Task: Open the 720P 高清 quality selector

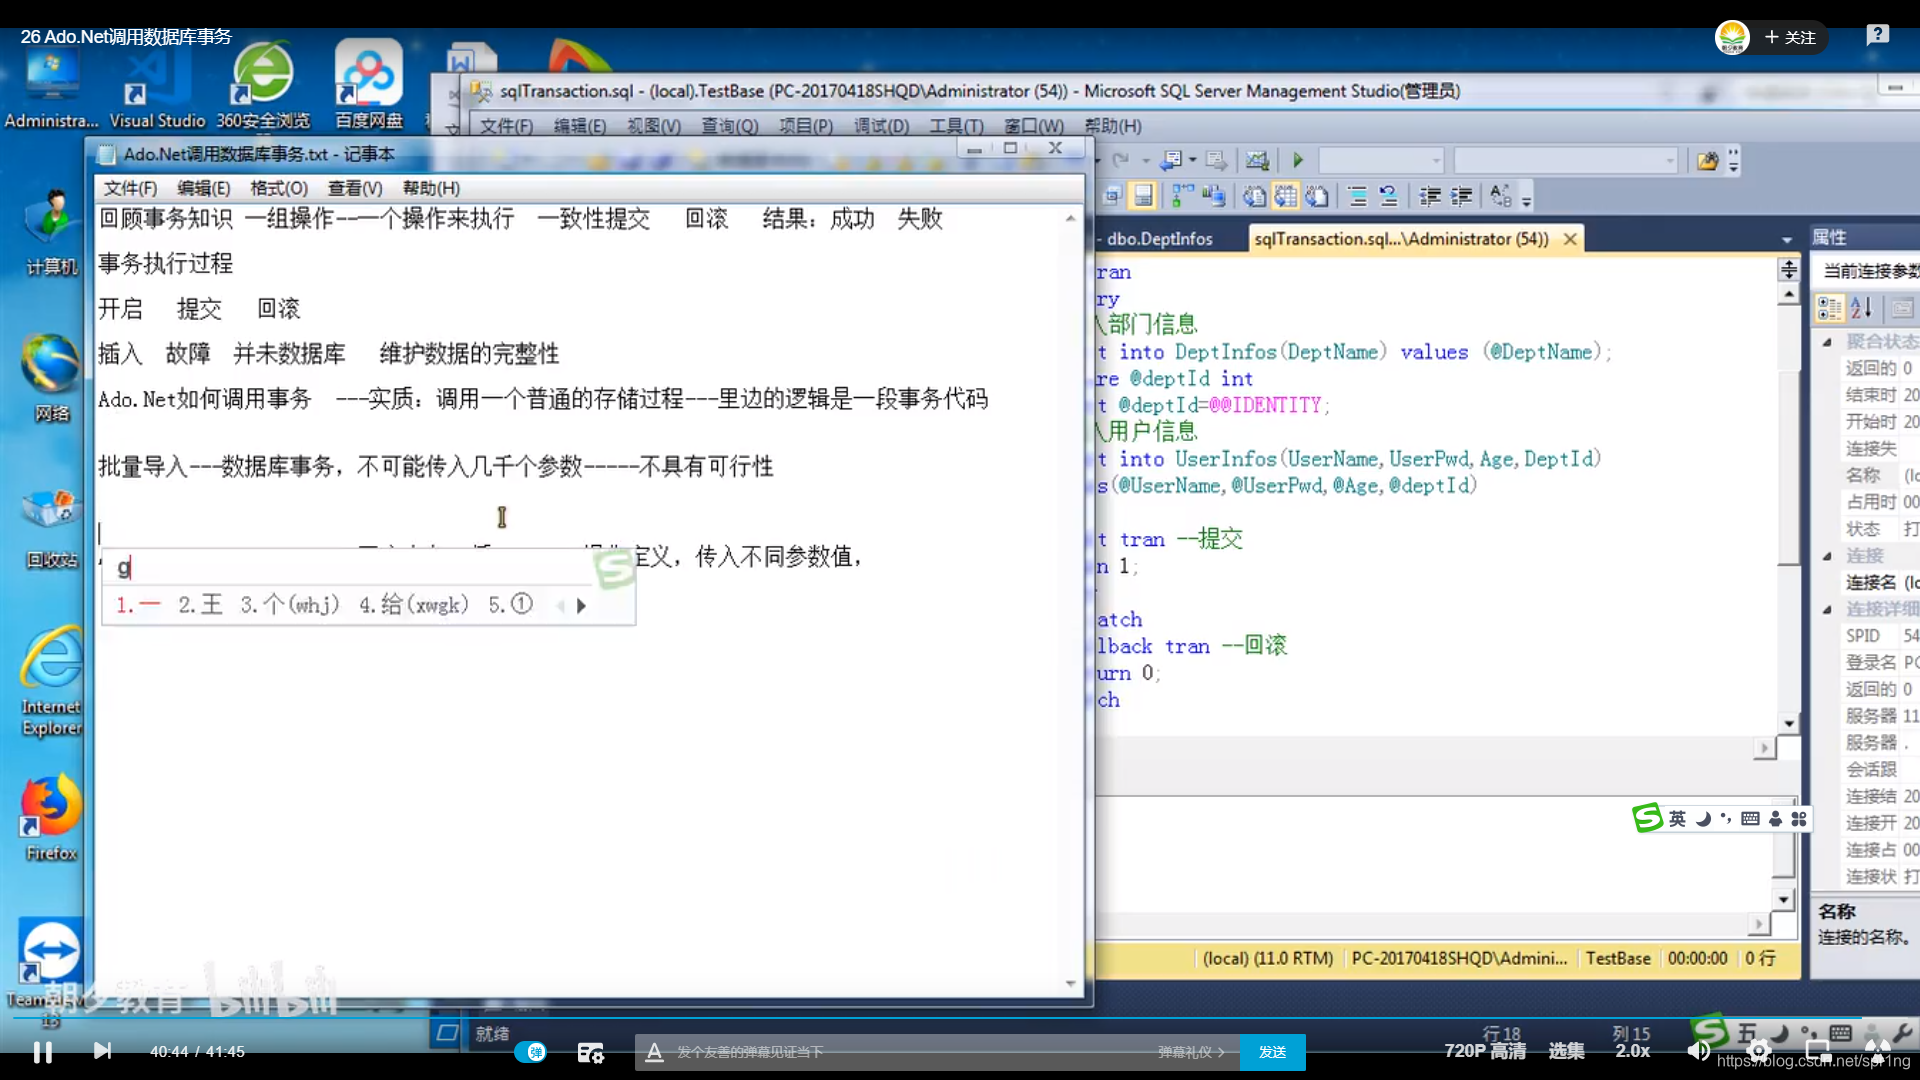Action: click(1485, 1051)
